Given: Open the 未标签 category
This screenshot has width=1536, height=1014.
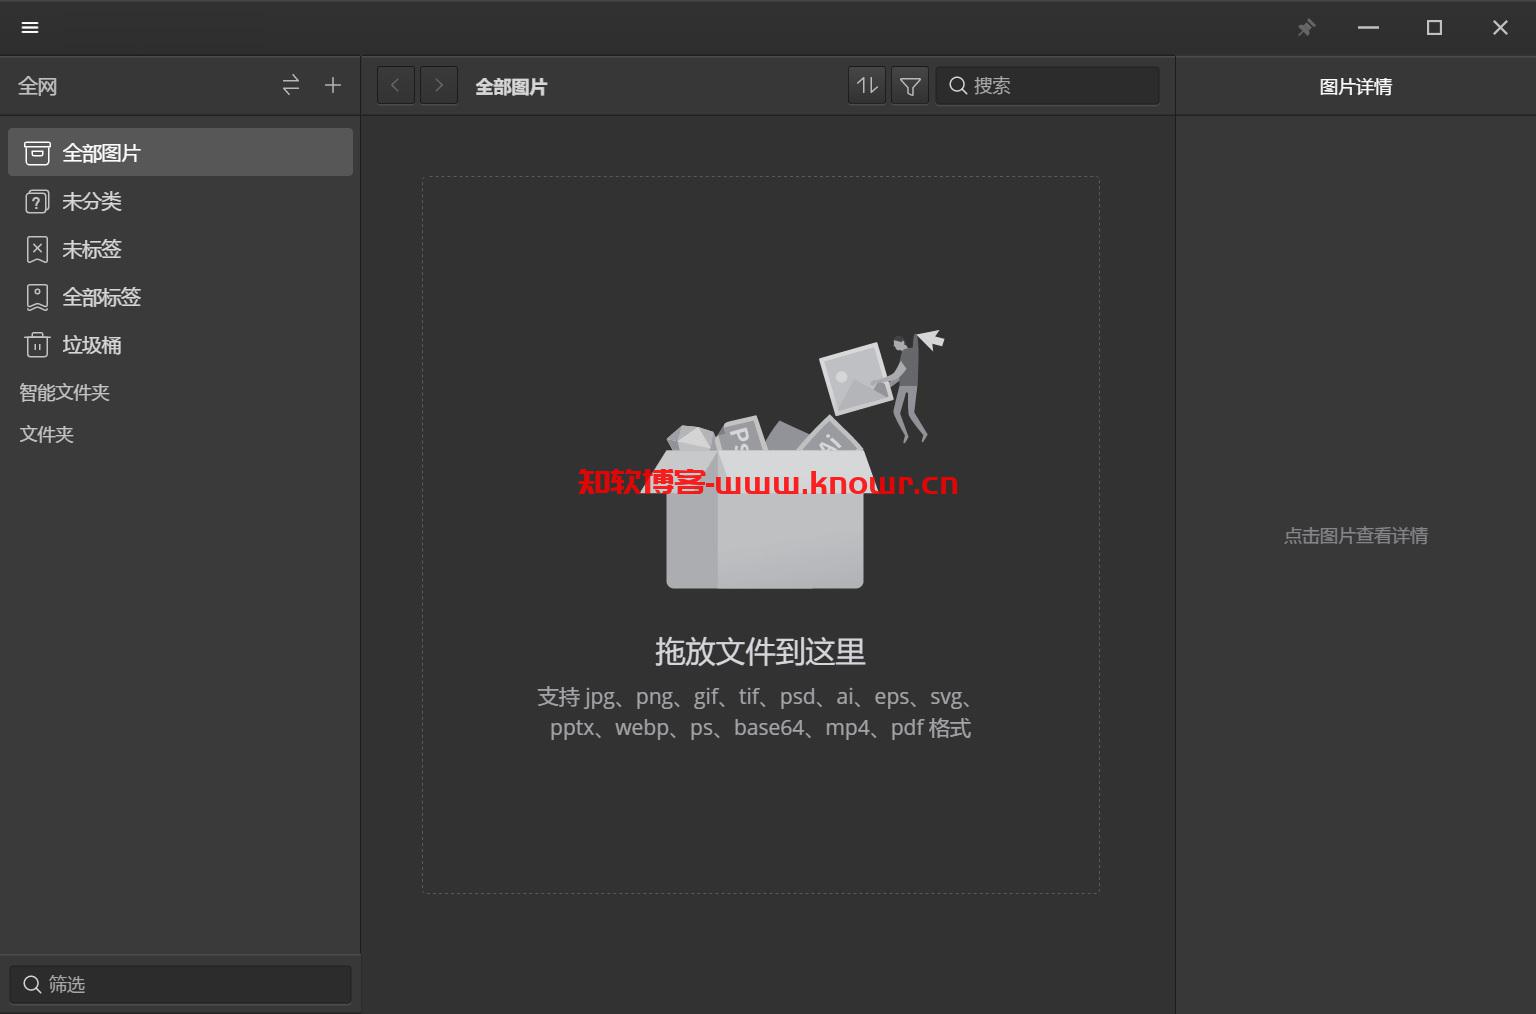Looking at the screenshot, I should click(x=180, y=249).
